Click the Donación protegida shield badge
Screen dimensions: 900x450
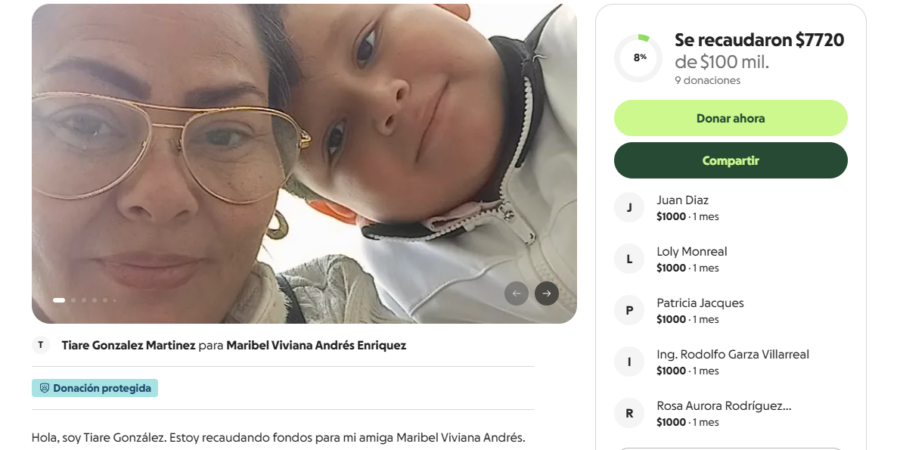point(95,388)
